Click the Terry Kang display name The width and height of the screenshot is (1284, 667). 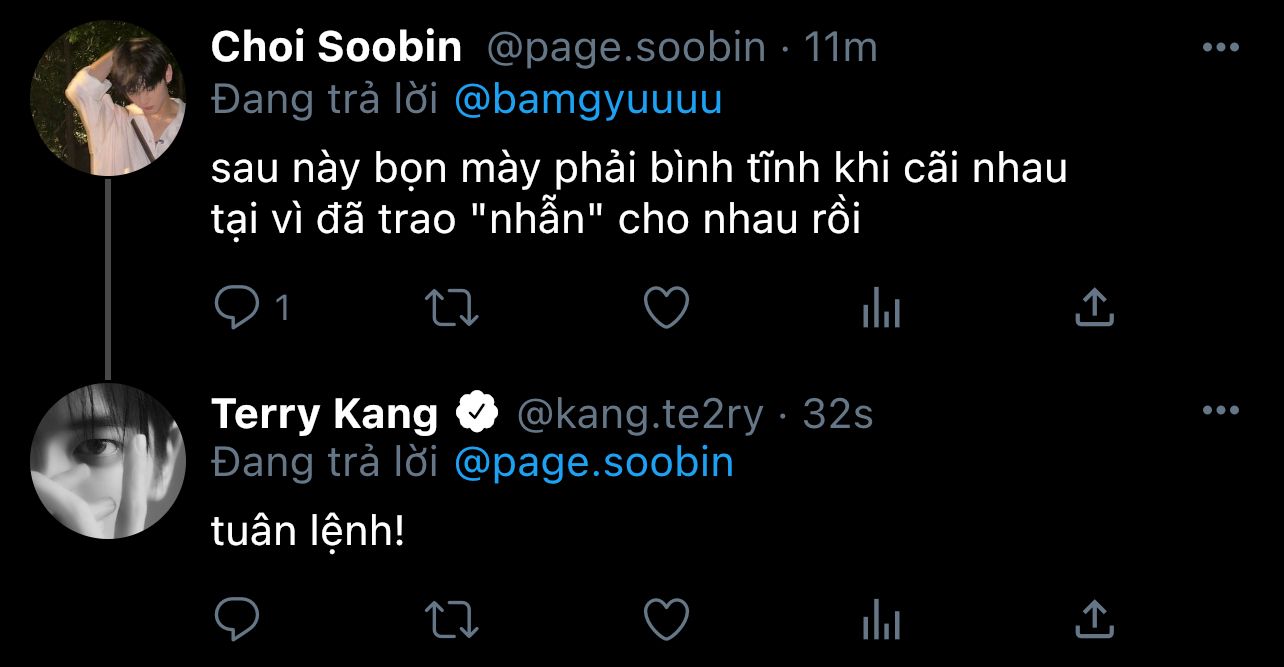coord(325,412)
